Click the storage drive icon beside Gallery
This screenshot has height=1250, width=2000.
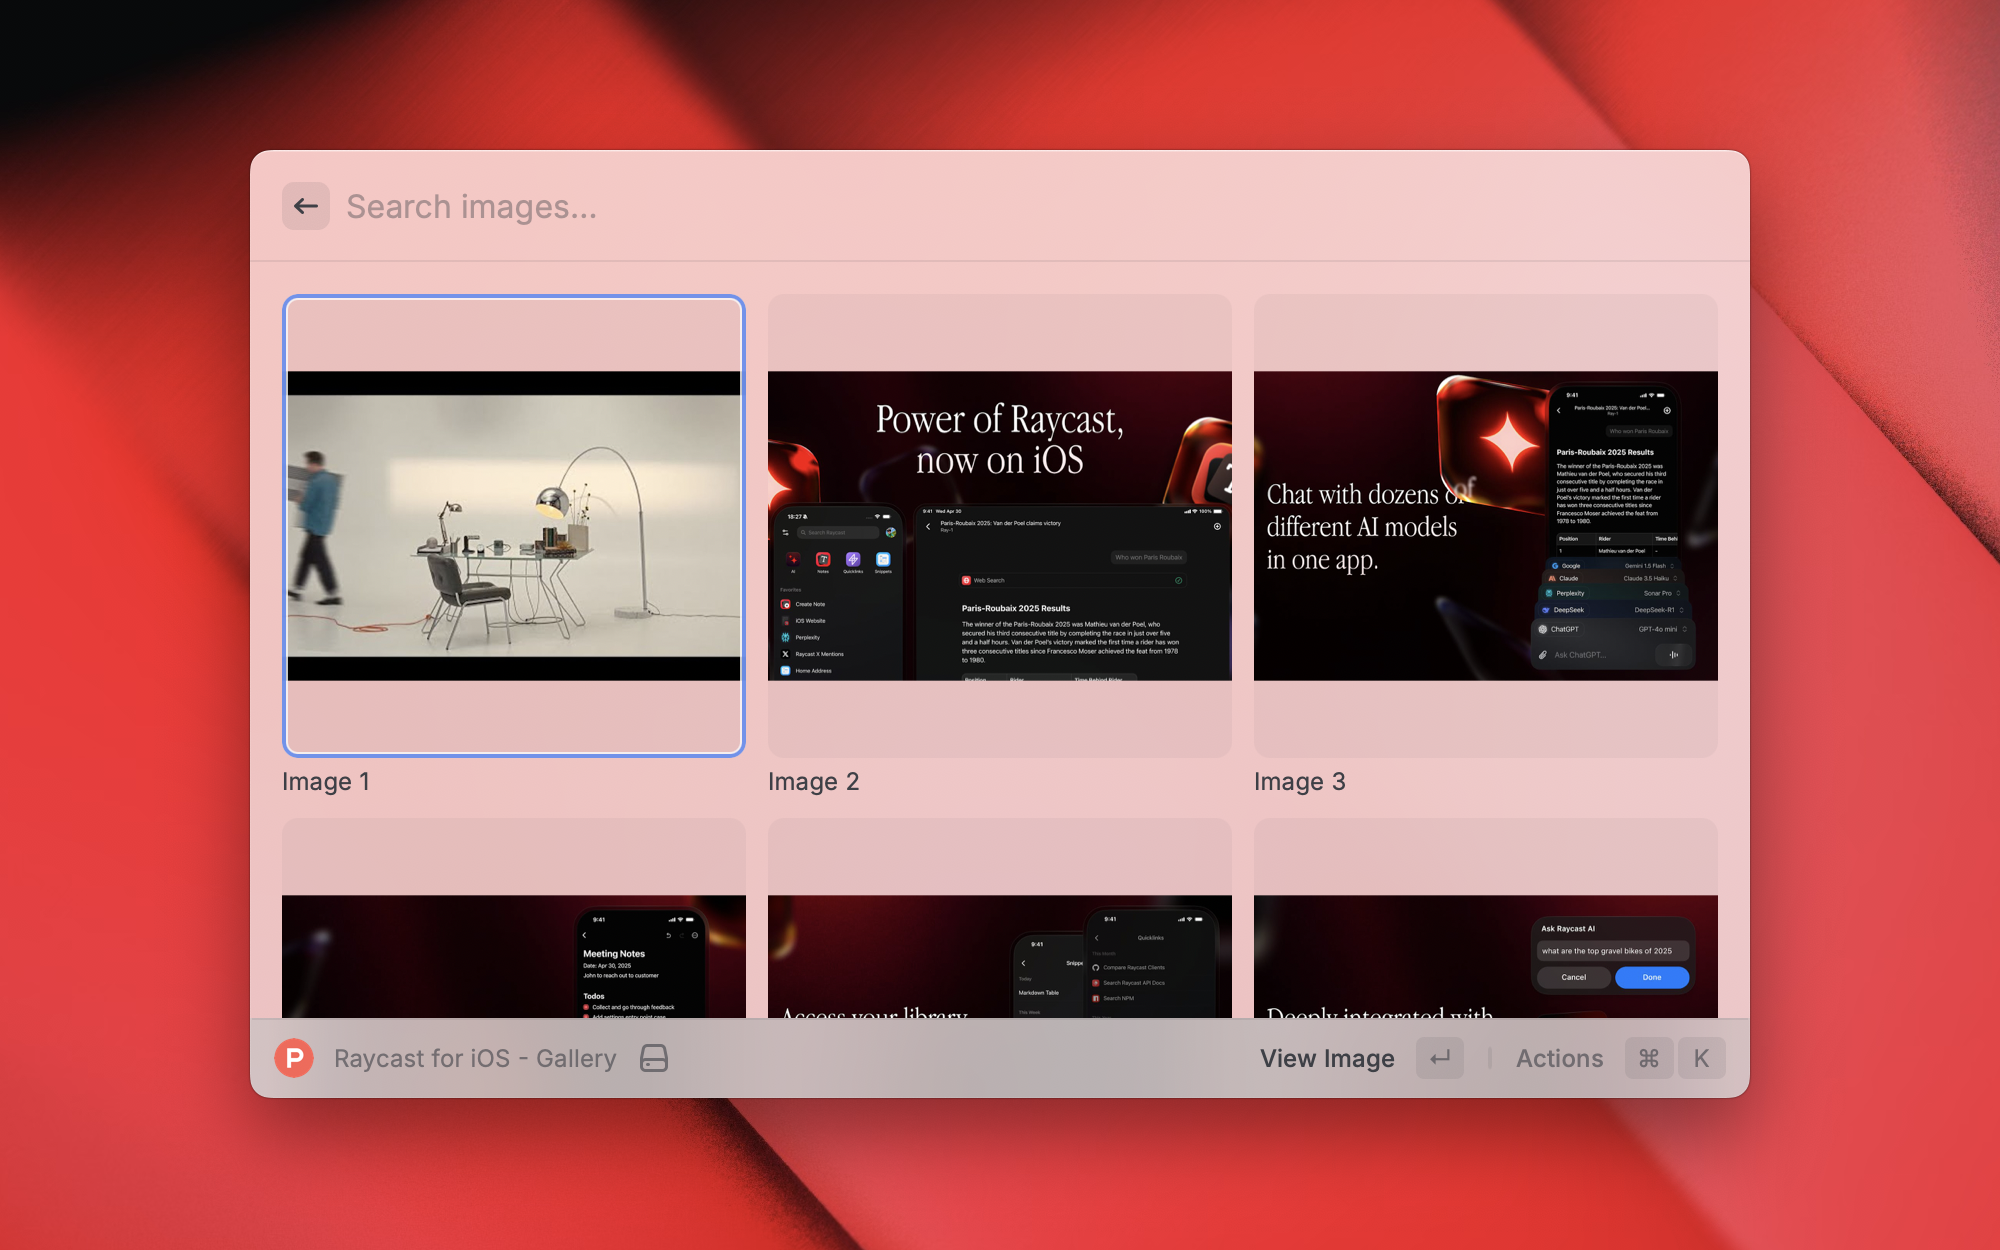point(654,1058)
